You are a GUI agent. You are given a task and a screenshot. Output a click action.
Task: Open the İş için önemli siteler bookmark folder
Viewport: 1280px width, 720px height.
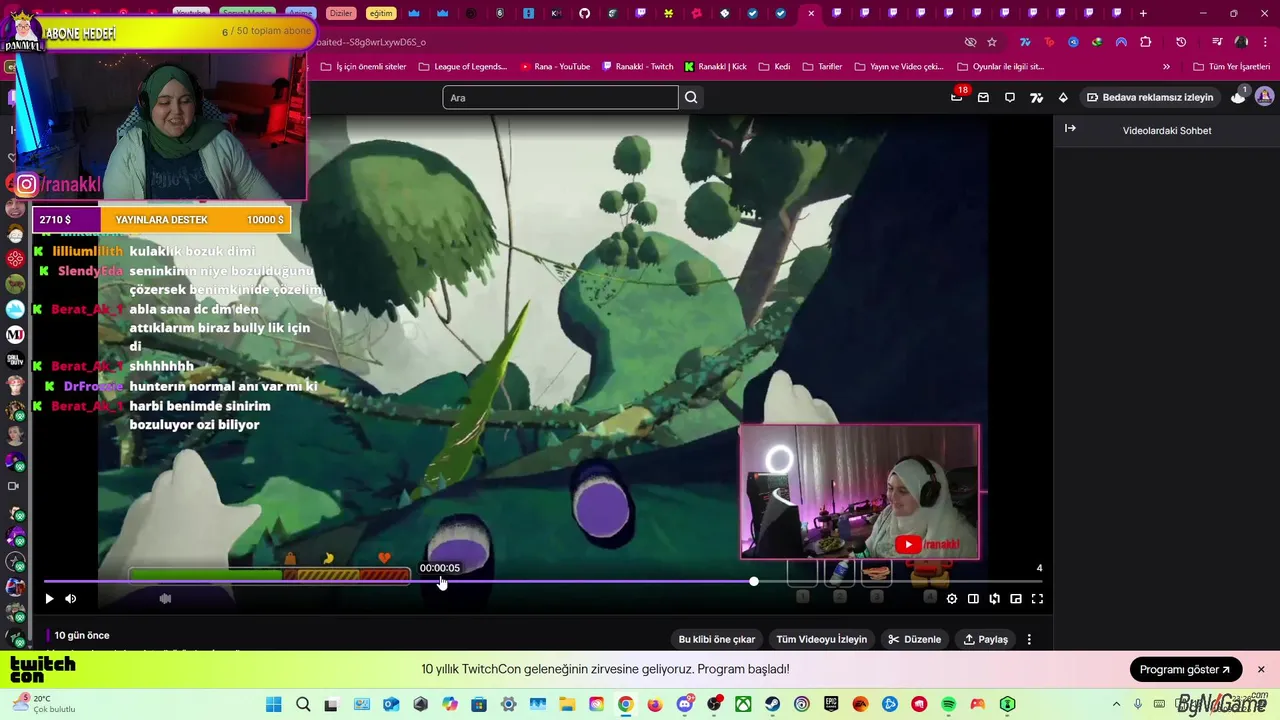[x=362, y=67]
